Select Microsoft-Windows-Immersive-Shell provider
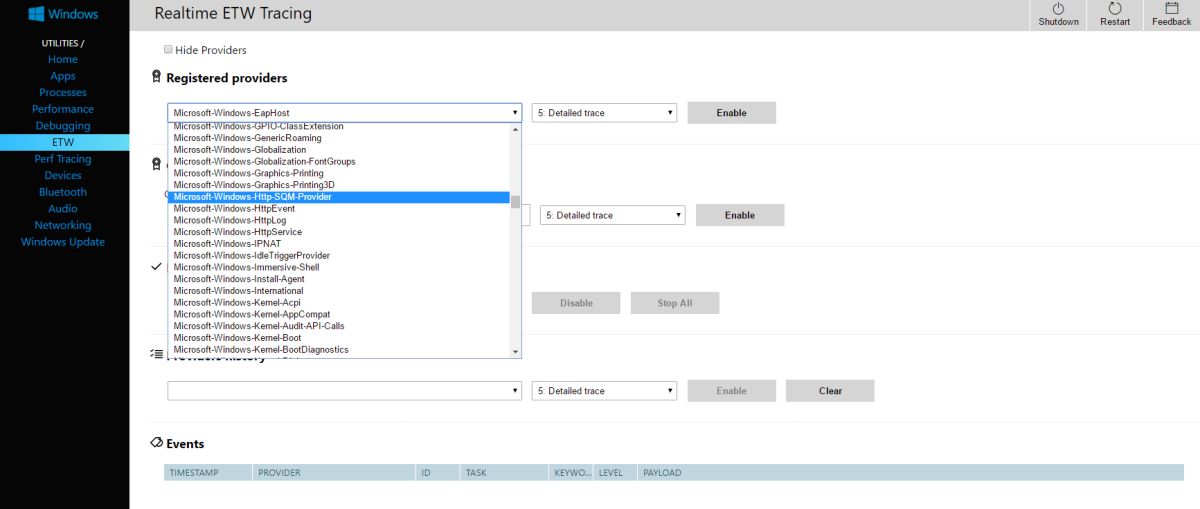 pos(339,267)
